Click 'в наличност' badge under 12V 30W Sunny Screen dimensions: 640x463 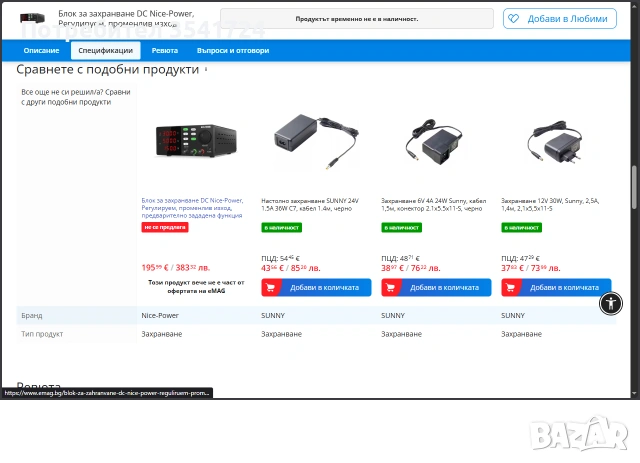tap(522, 228)
